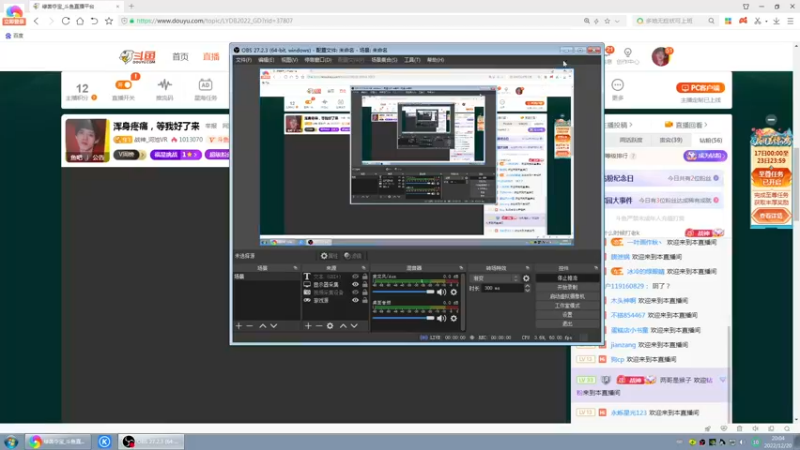Remove the selected scene with minus icon

[x=249, y=326]
